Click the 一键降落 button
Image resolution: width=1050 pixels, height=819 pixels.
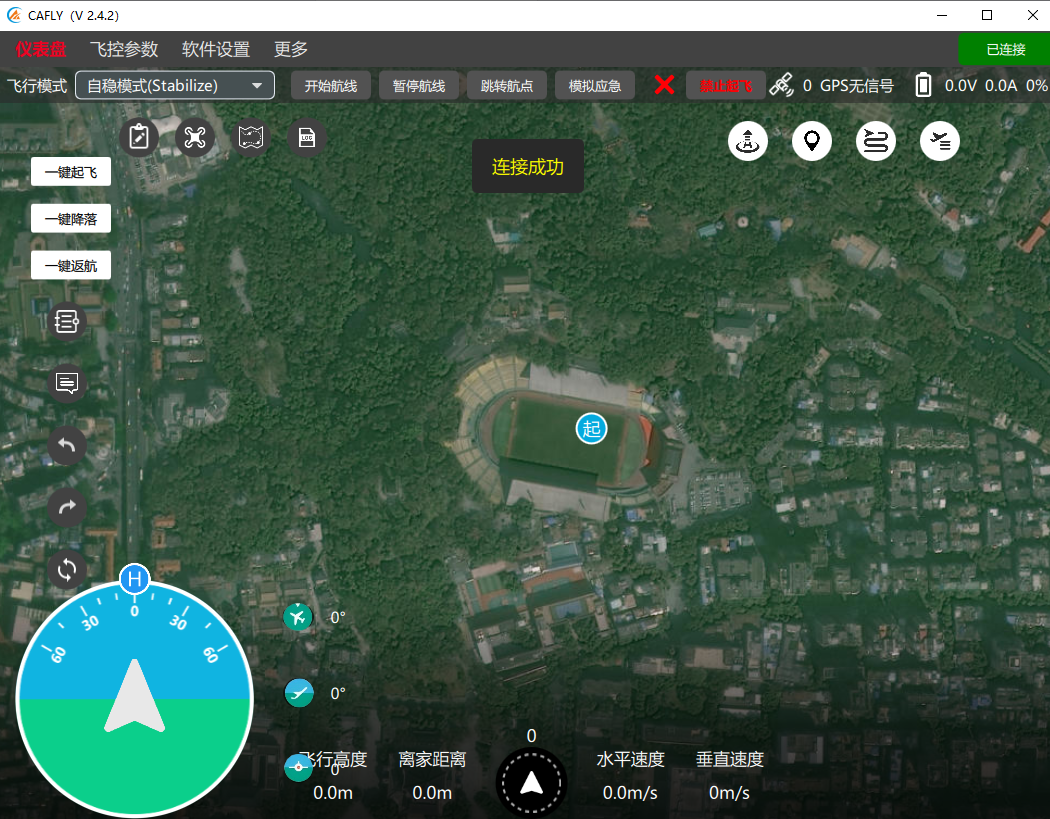tap(71, 219)
